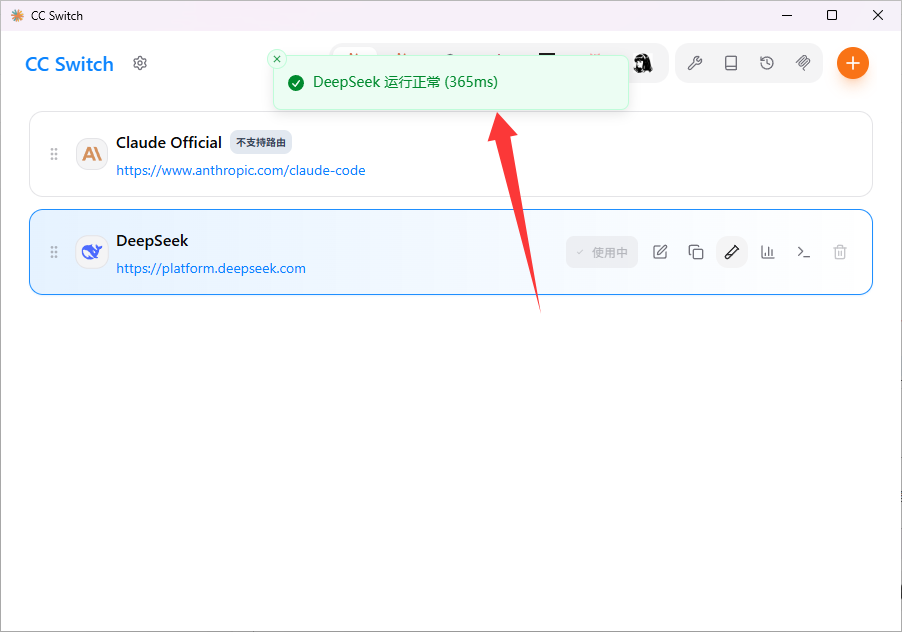
Task: Click the orange add provider plus button
Action: [853, 63]
